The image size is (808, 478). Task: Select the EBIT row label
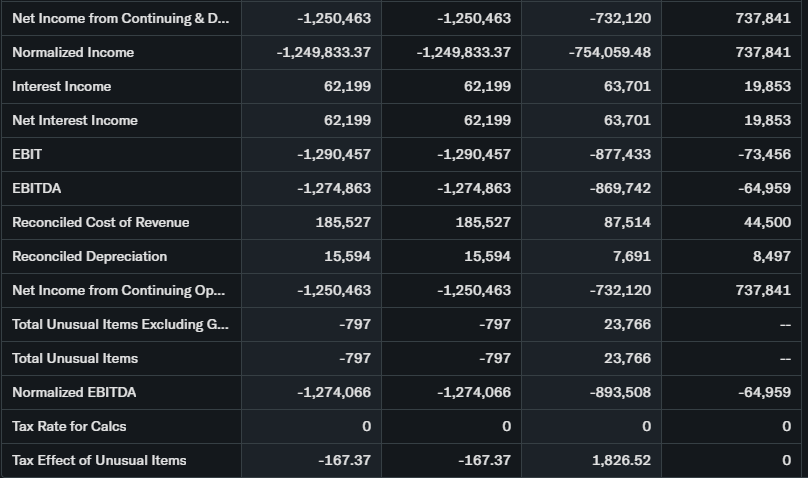[x=27, y=154]
